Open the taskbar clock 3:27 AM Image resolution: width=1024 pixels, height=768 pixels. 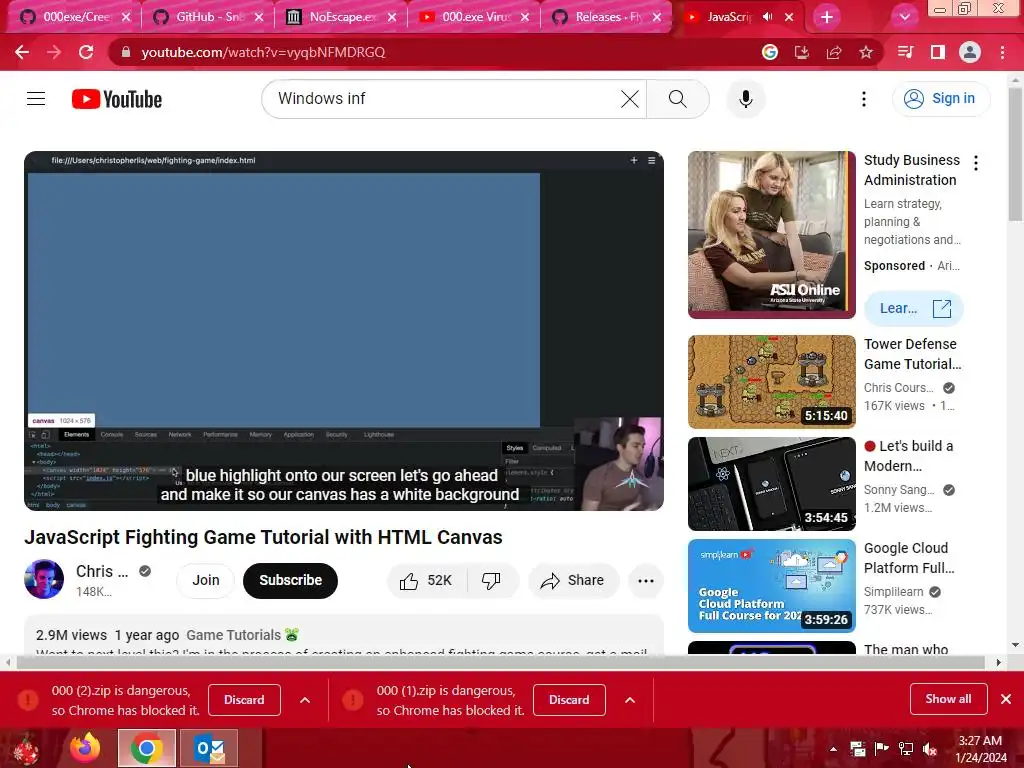tap(980, 749)
